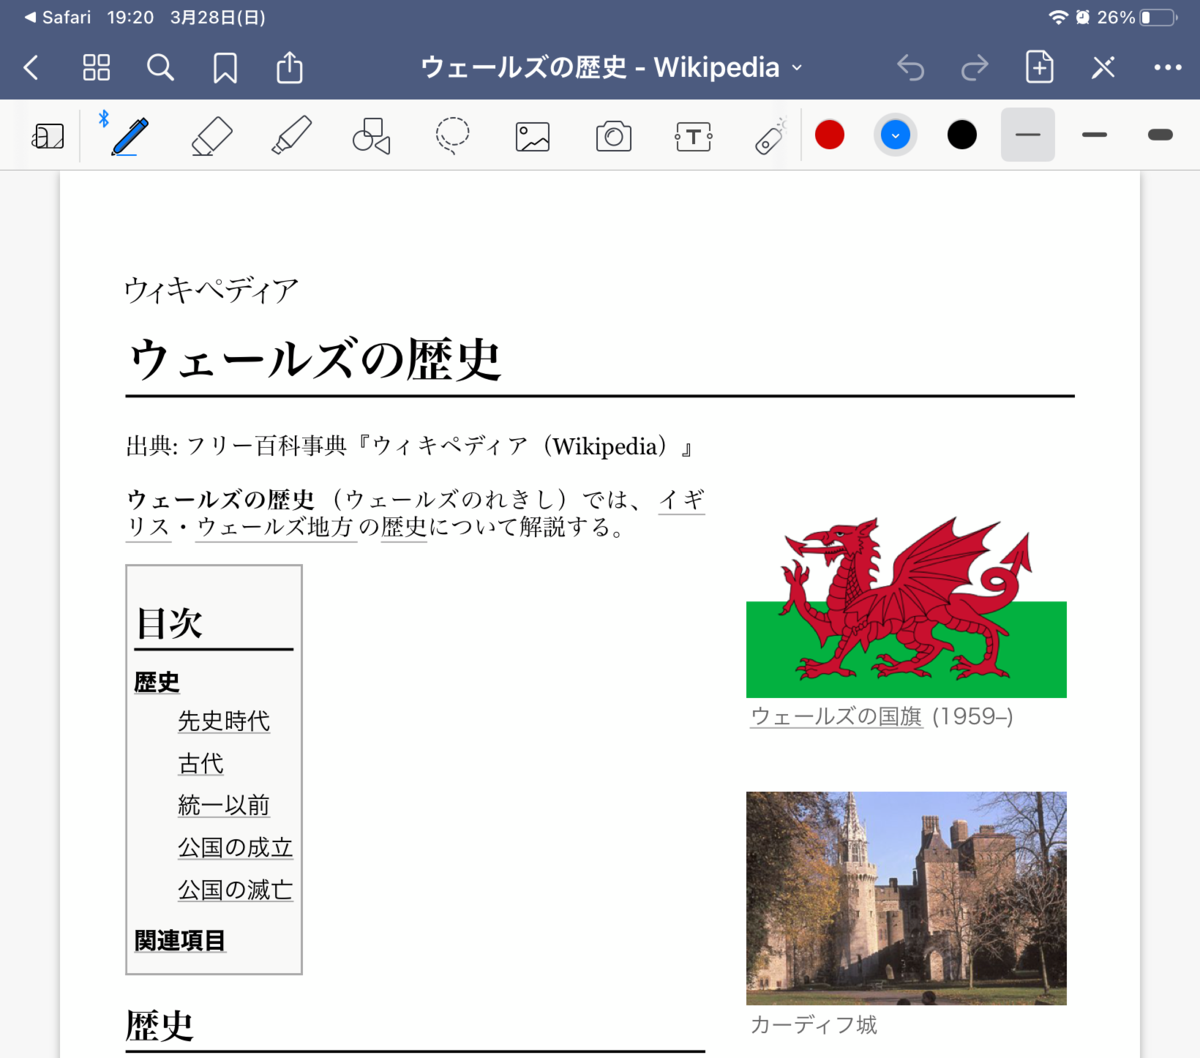Tap the ウィキペディア header text
Image resolution: width=1200 pixels, height=1058 pixels.
[212, 290]
